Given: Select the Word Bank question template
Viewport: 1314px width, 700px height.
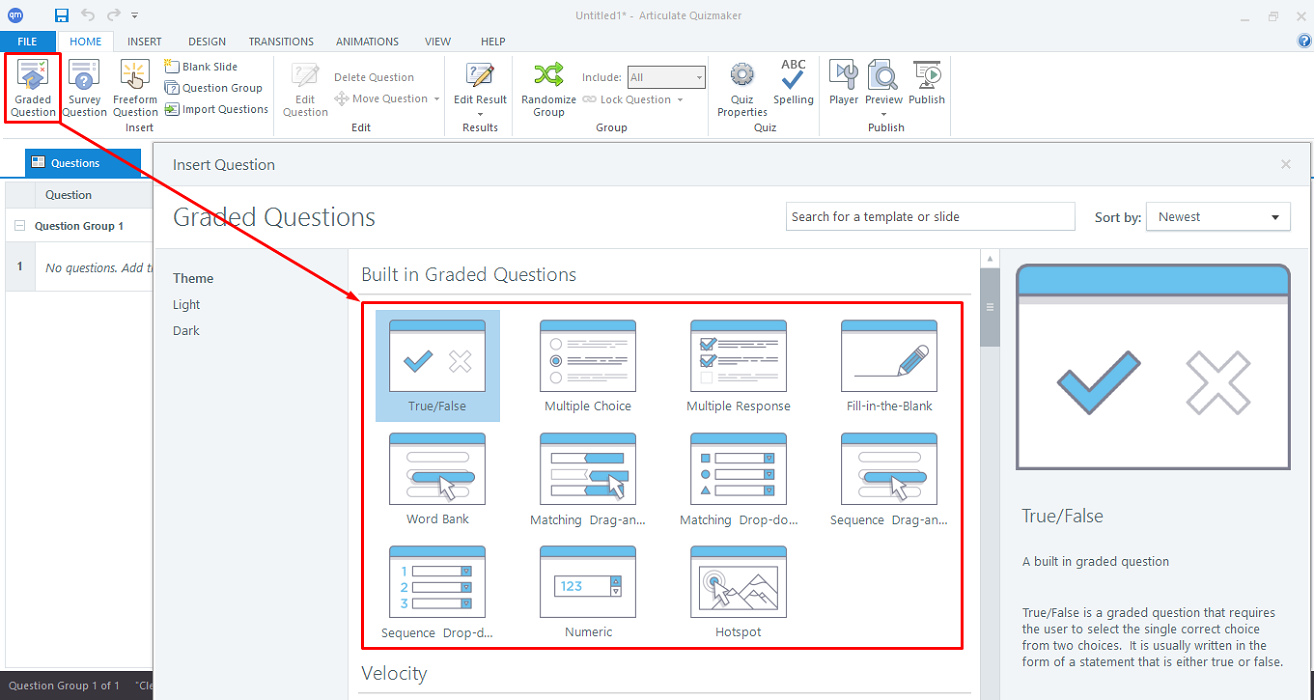Looking at the screenshot, I should coord(437,479).
